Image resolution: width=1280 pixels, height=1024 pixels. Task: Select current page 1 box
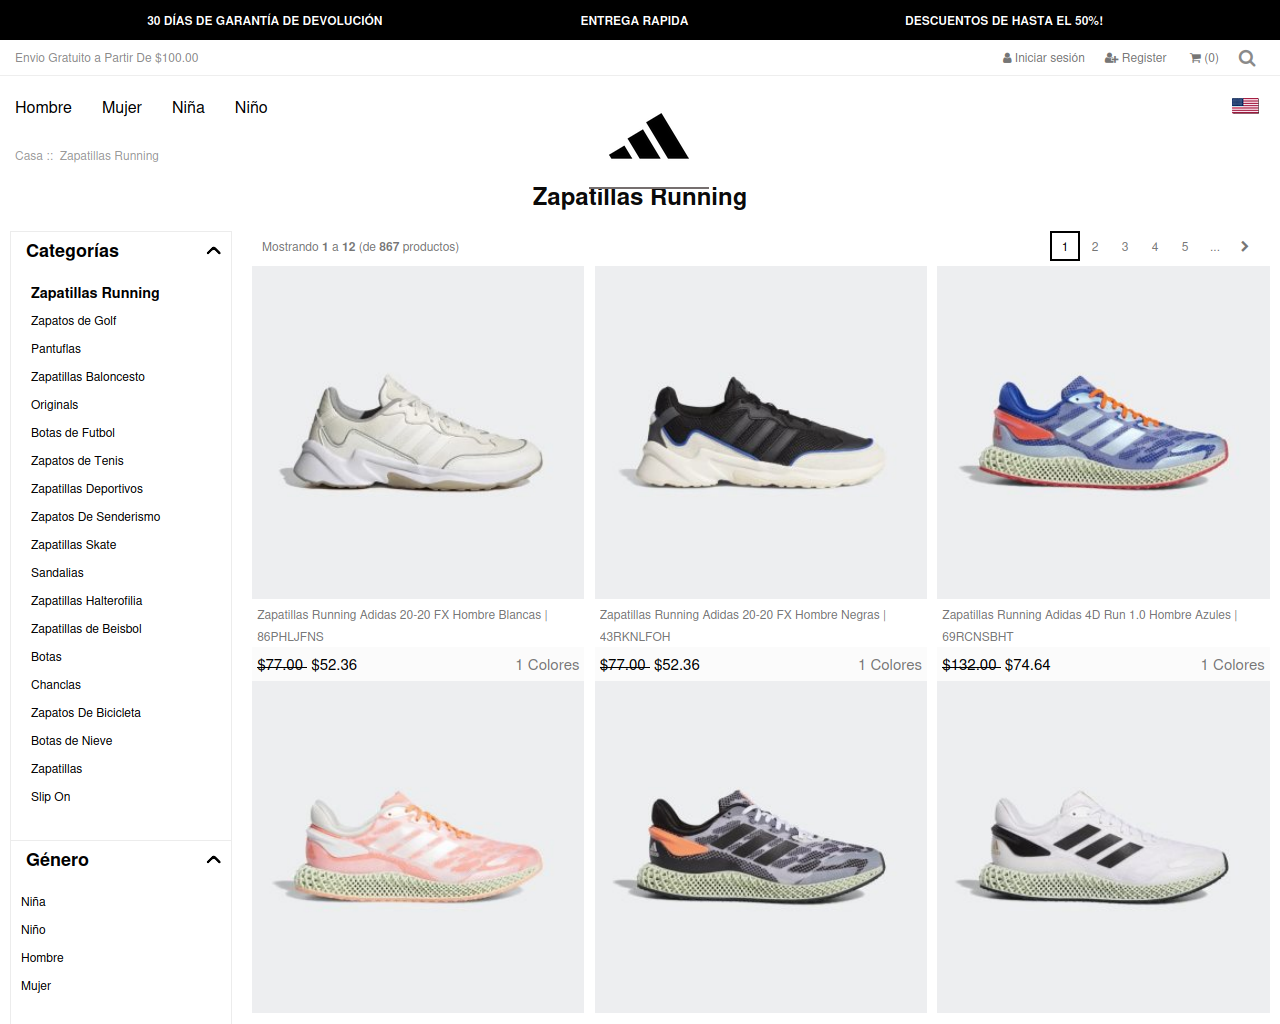(x=1065, y=246)
